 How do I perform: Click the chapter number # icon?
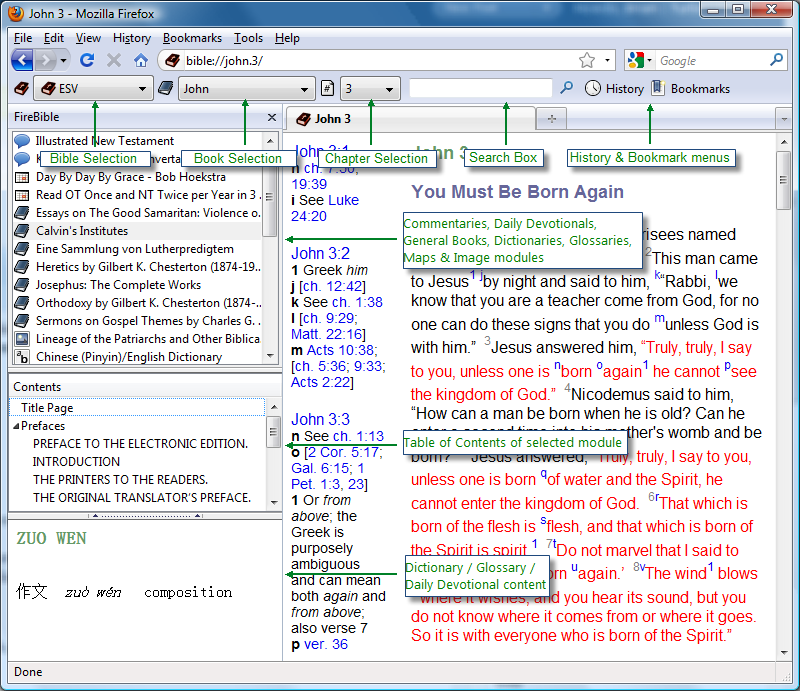(x=328, y=88)
